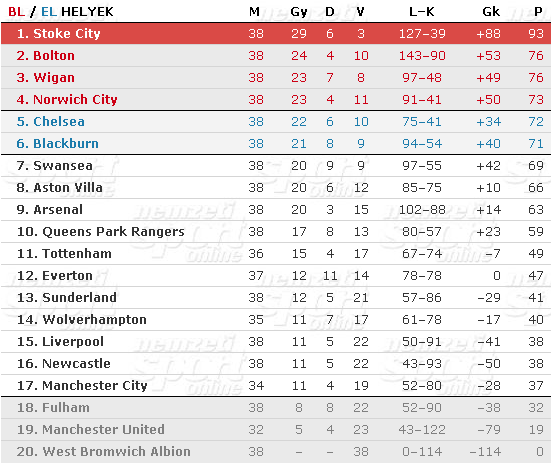Open Queens Park Rangers entry
551x463 pixels.
[101, 232]
